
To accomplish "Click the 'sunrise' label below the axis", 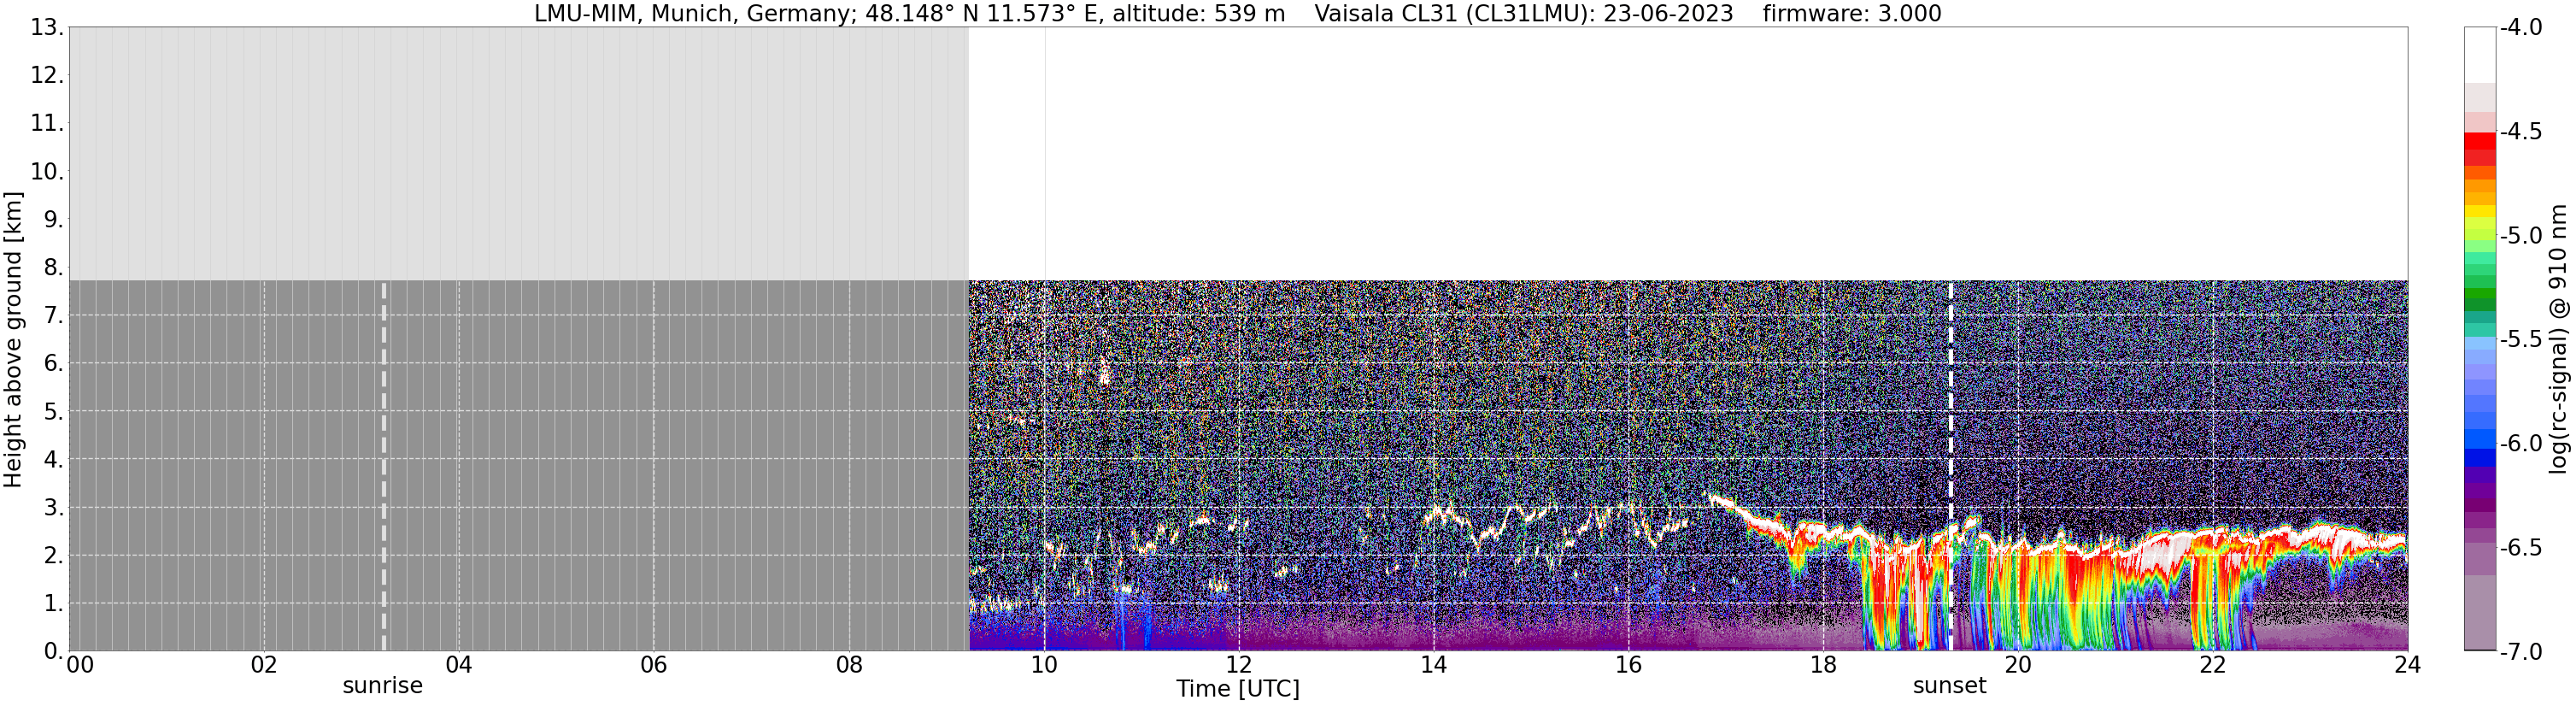I will pos(383,686).
